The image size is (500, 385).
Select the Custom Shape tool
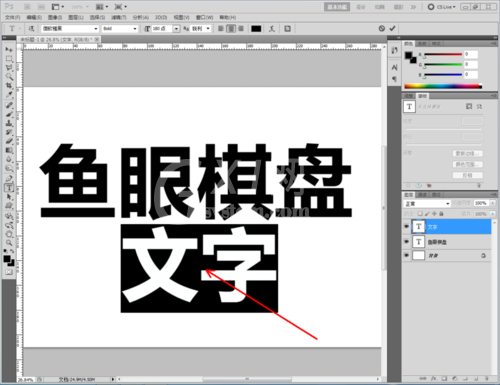(x=9, y=206)
